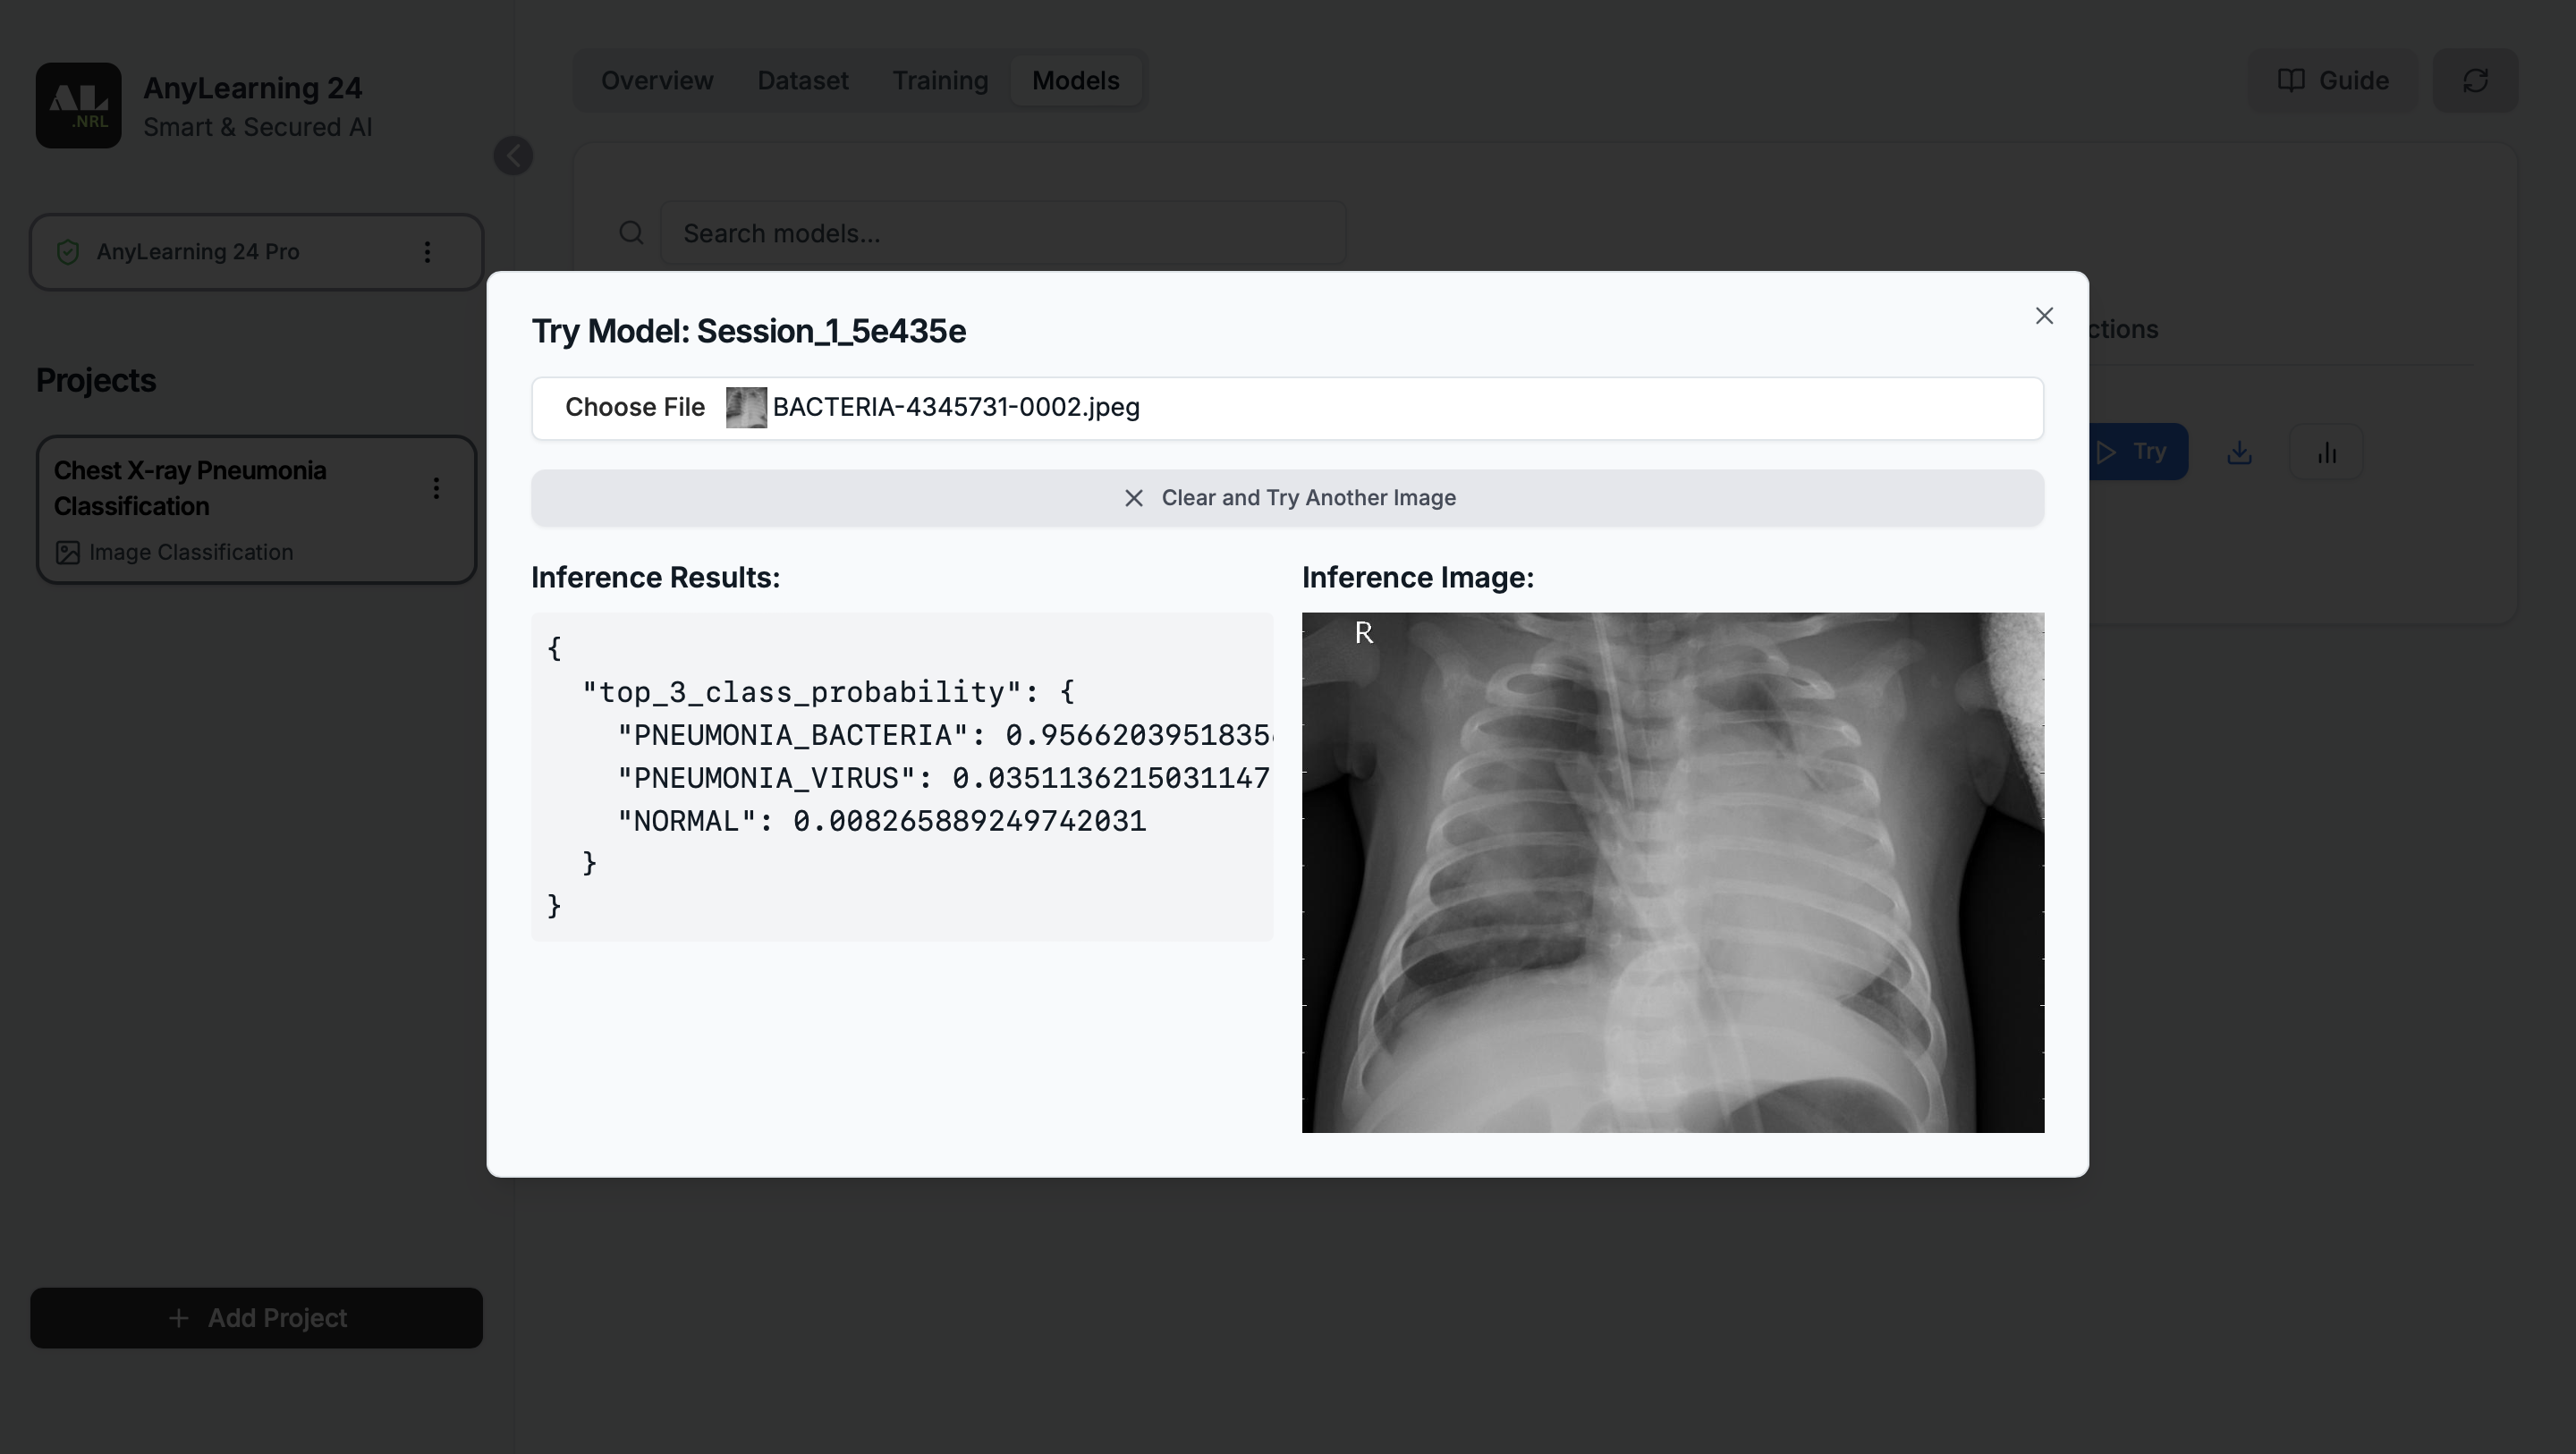The width and height of the screenshot is (2576, 1454).
Task: Click the model download icon
Action: 2239,452
